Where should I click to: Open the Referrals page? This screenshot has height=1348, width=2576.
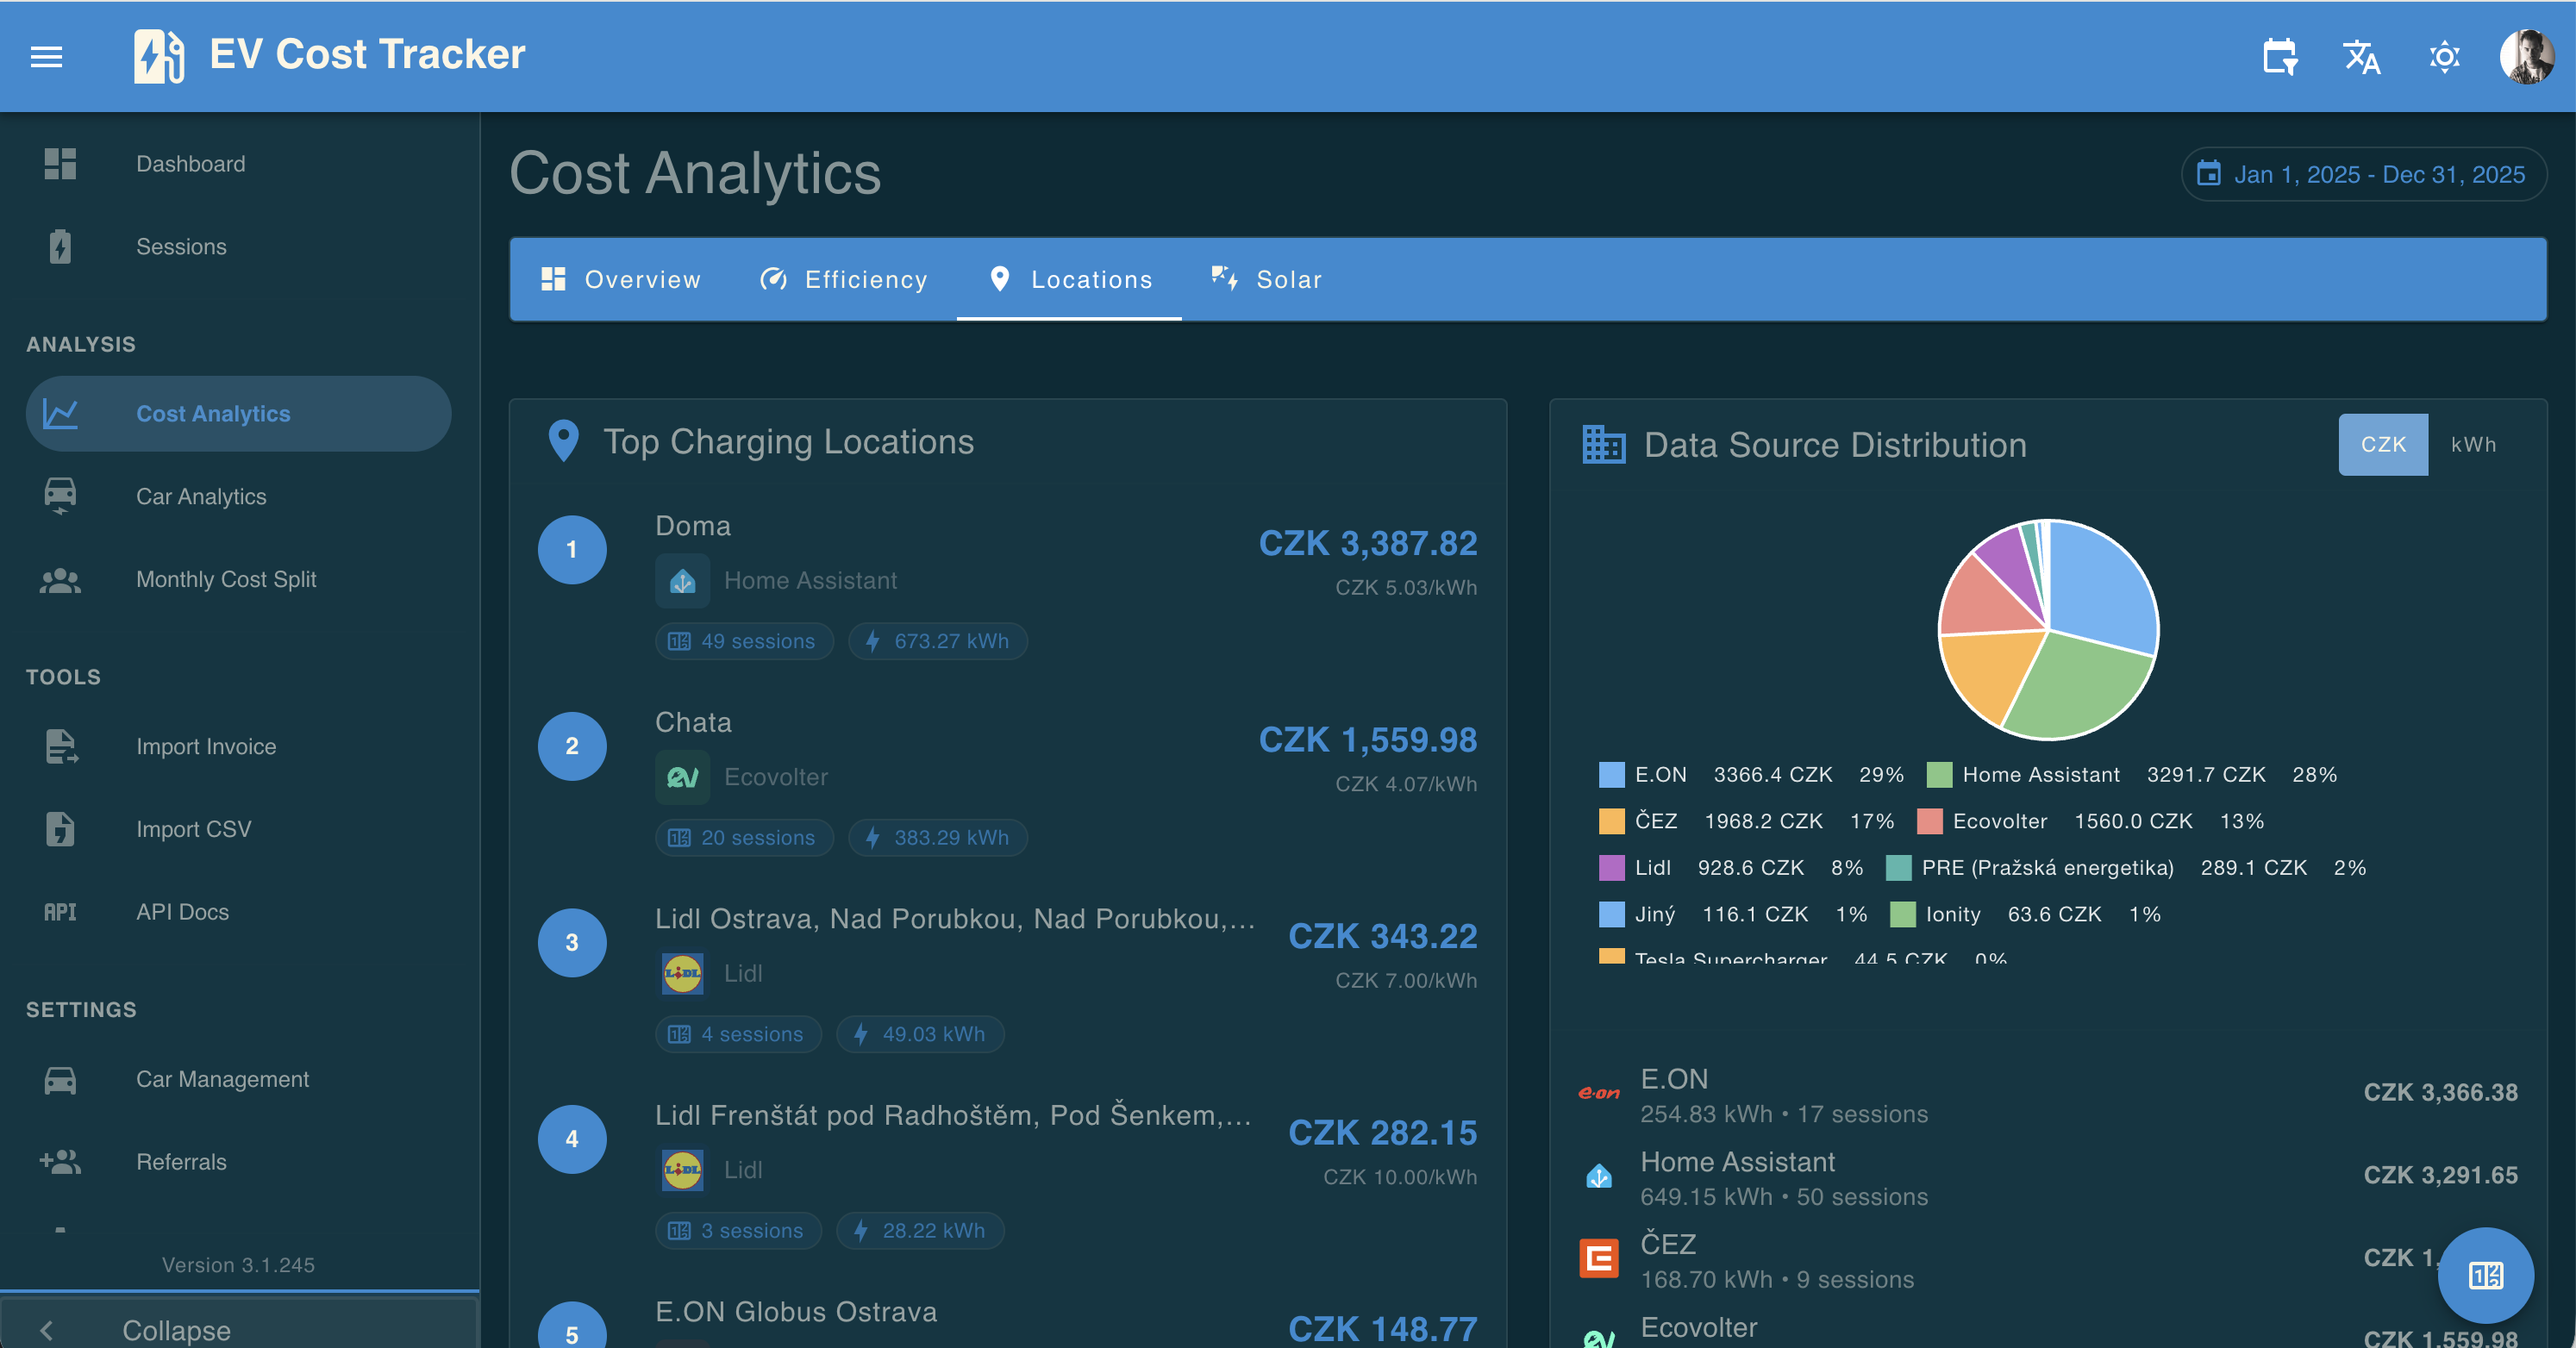tap(182, 1161)
